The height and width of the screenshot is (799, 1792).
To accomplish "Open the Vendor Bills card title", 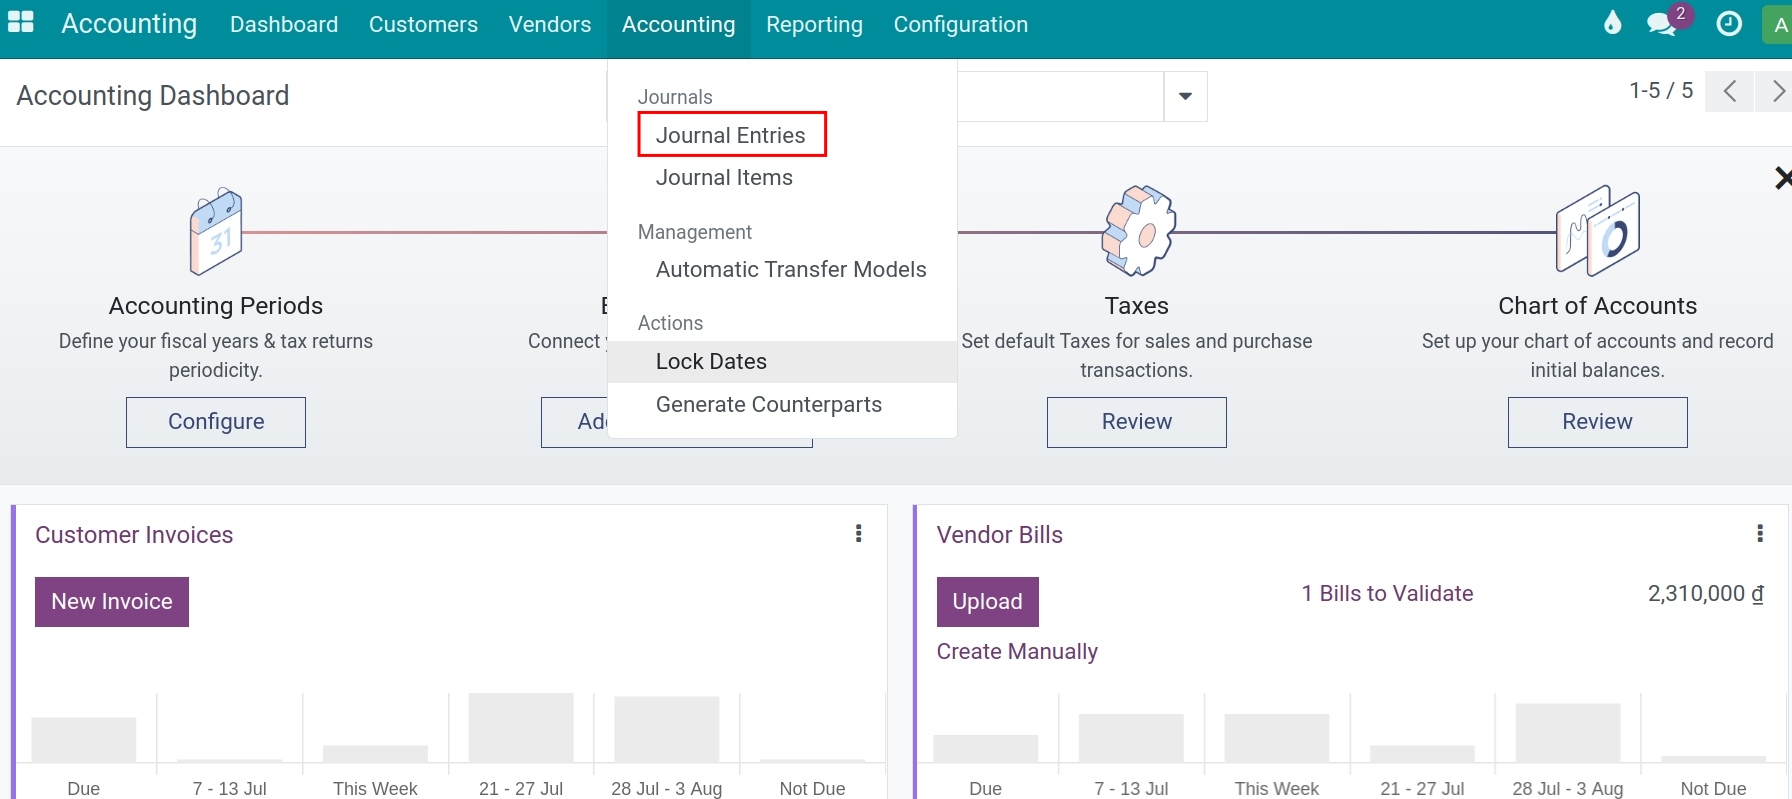I will [1000, 535].
